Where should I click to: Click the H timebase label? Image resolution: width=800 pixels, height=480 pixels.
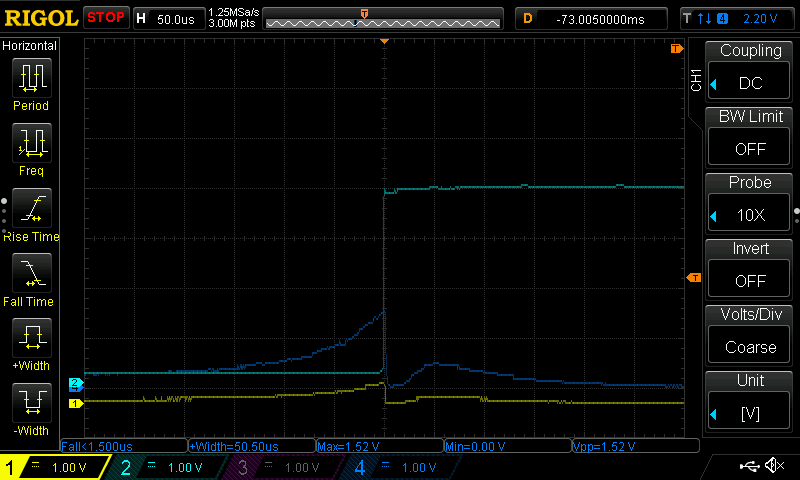click(x=141, y=19)
